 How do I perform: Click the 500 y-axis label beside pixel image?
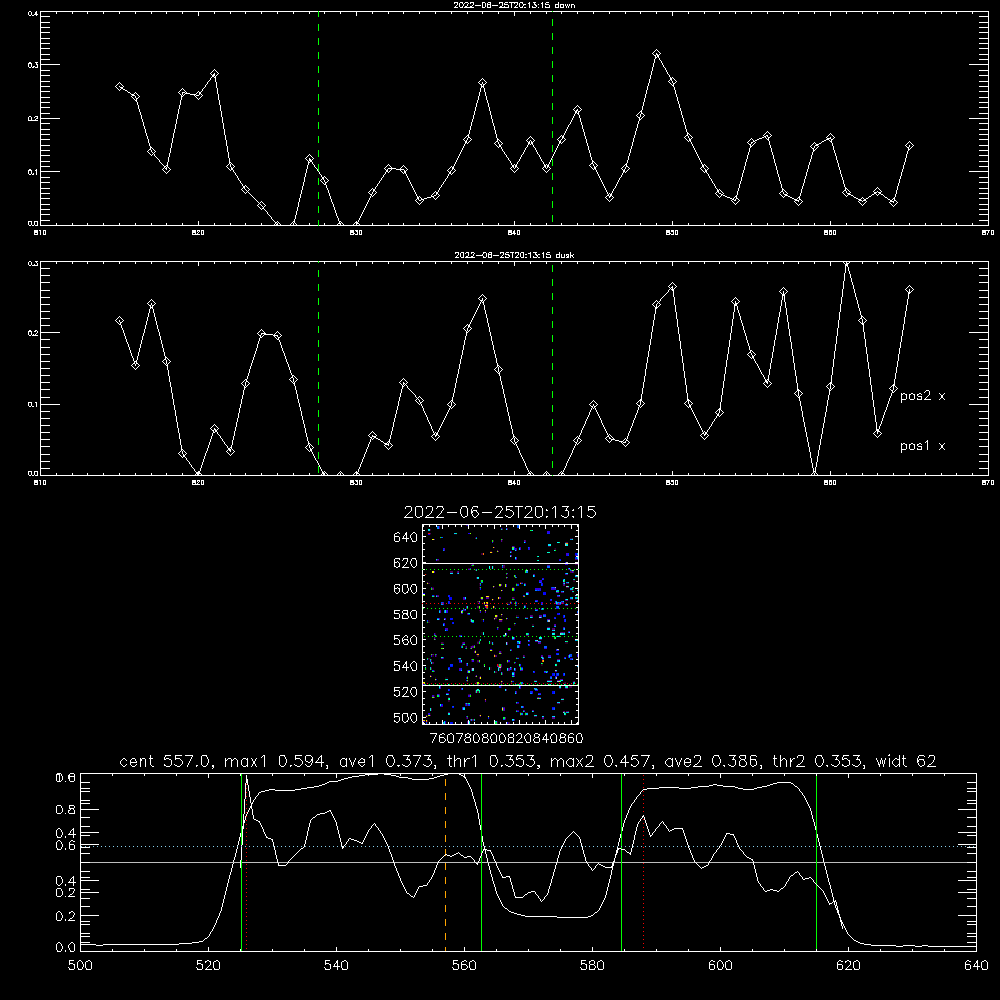[405, 718]
